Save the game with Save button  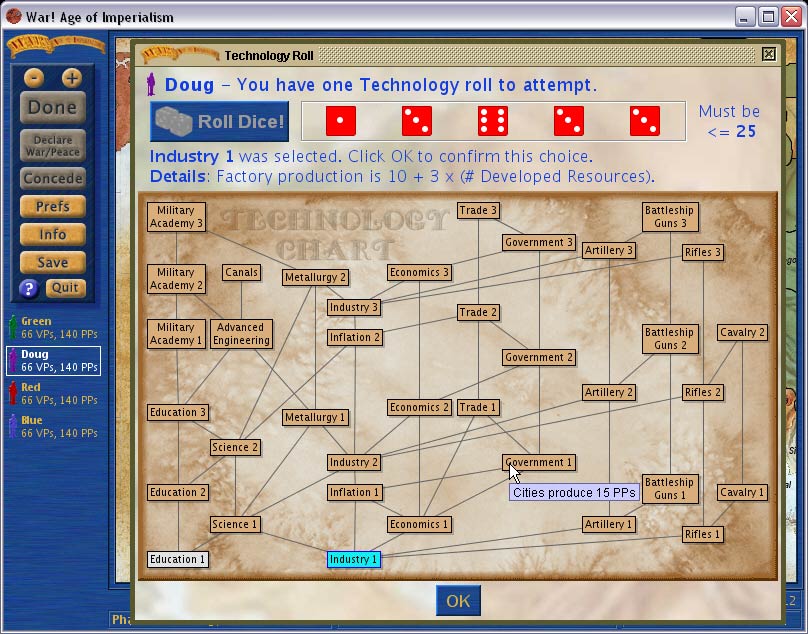[52, 262]
